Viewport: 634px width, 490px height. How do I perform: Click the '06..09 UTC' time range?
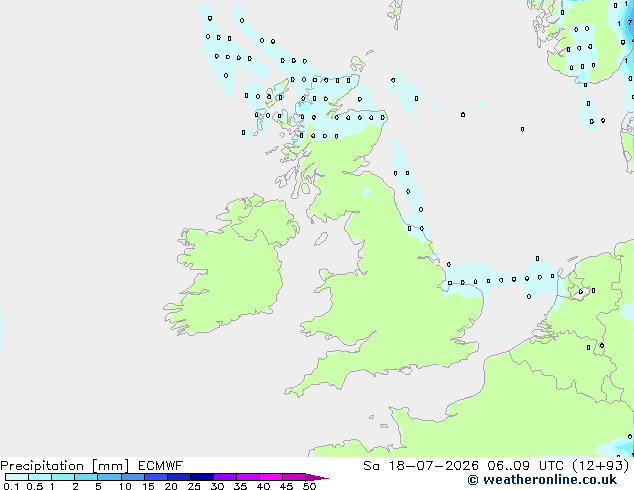[x=525, y=466]
